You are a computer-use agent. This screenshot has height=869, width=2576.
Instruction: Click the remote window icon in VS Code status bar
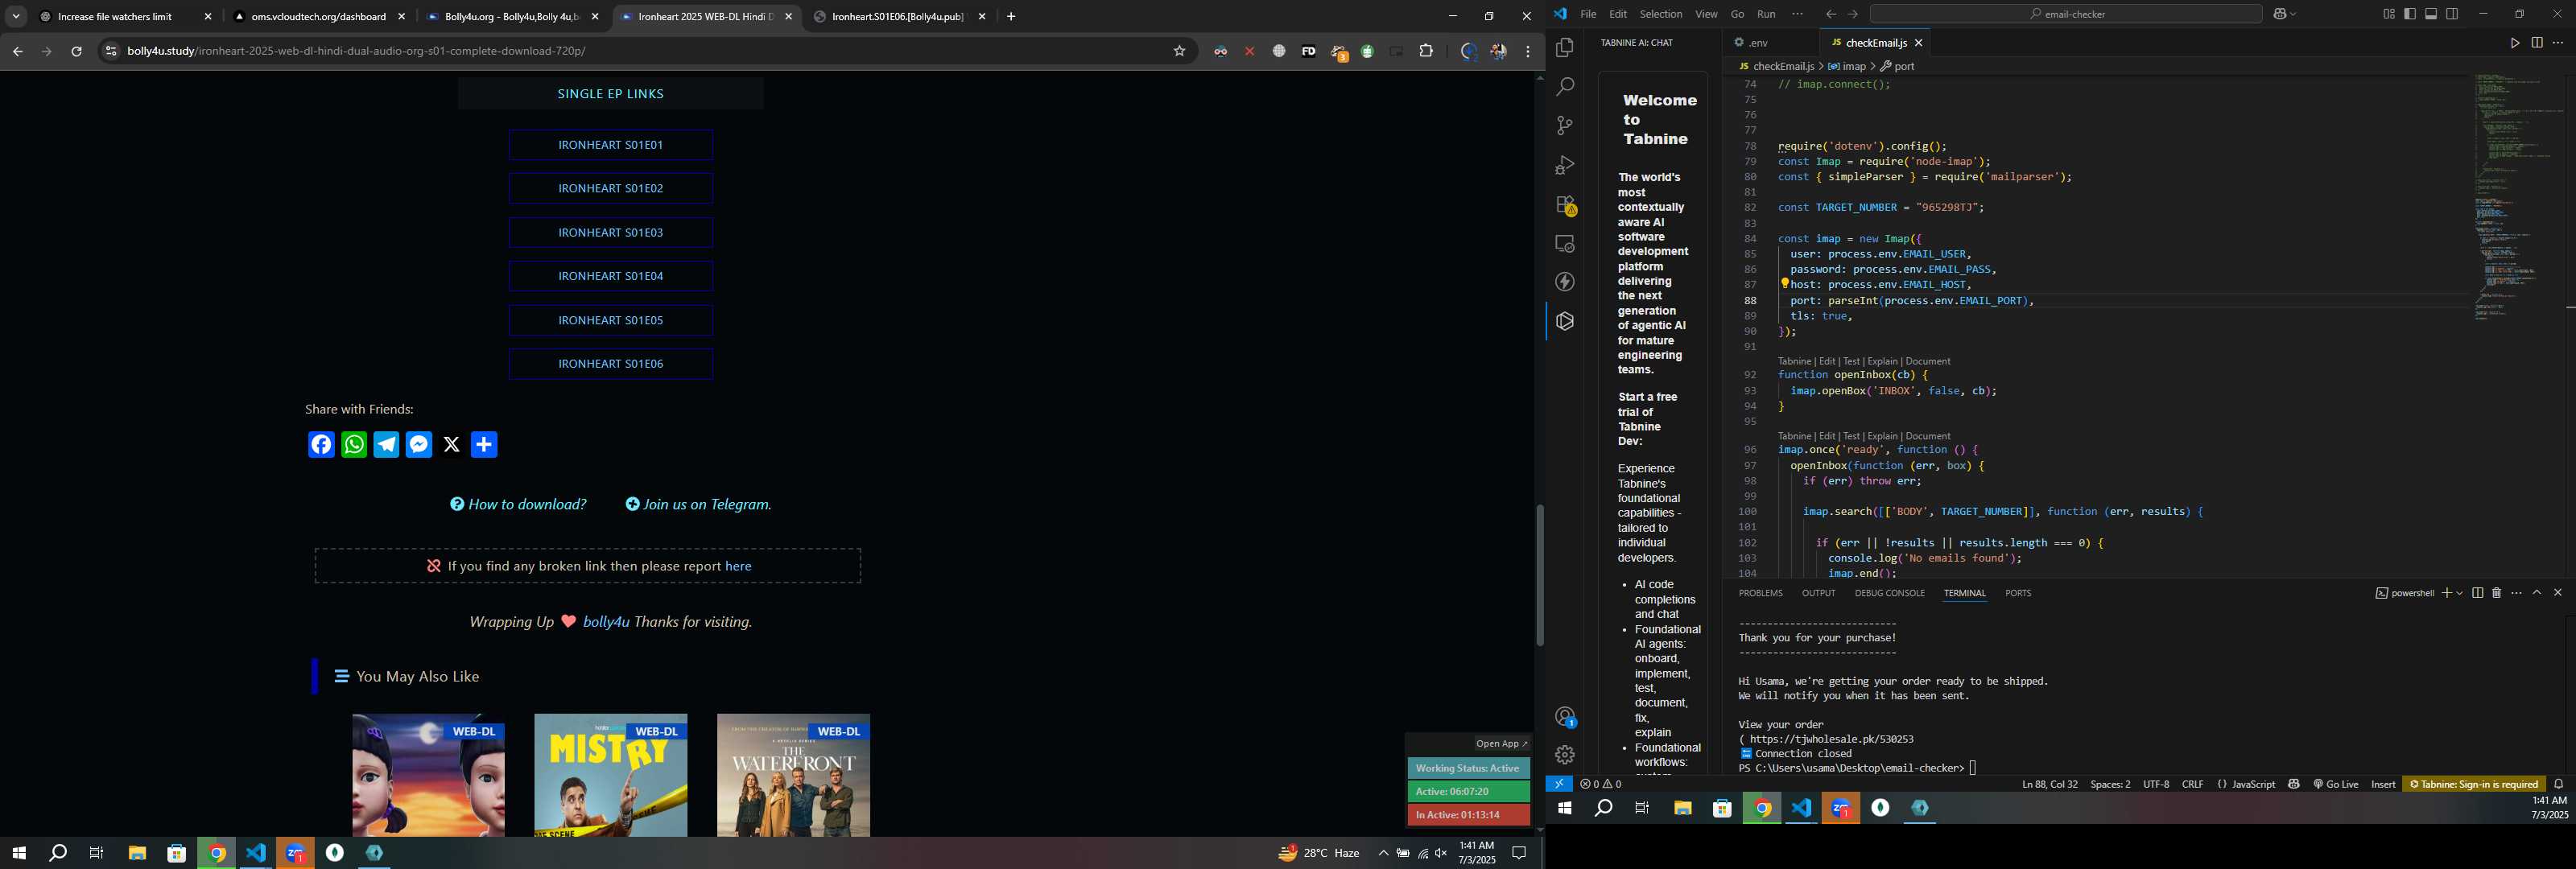(1559, 784)
